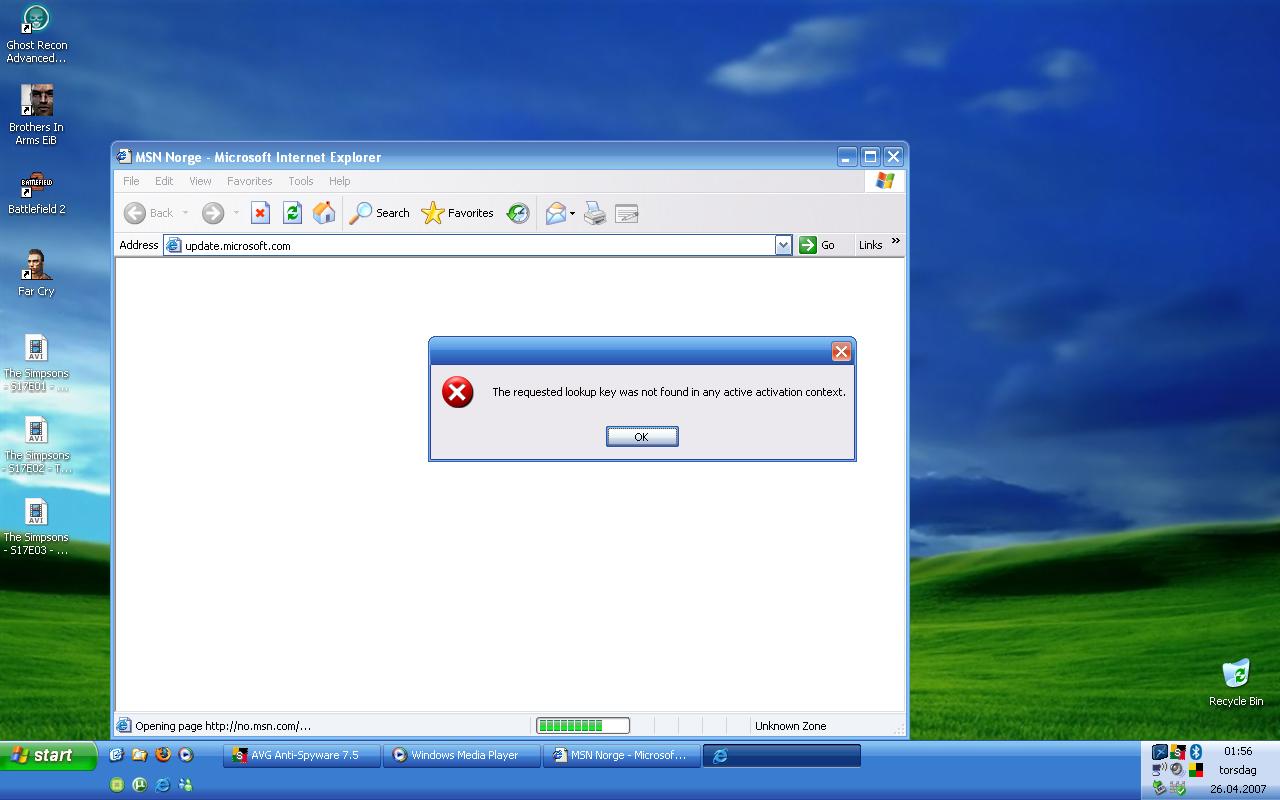Open Far Cry desktop shortcut

pyautogui.click(x=36, y=273)
